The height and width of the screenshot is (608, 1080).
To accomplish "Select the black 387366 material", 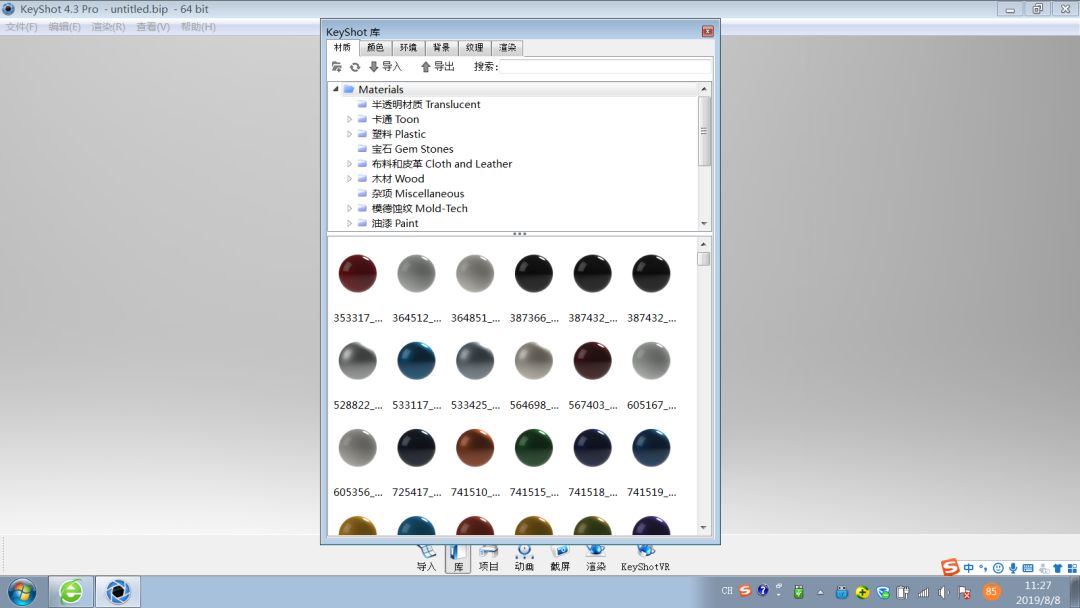I will (x=534, y=274).
